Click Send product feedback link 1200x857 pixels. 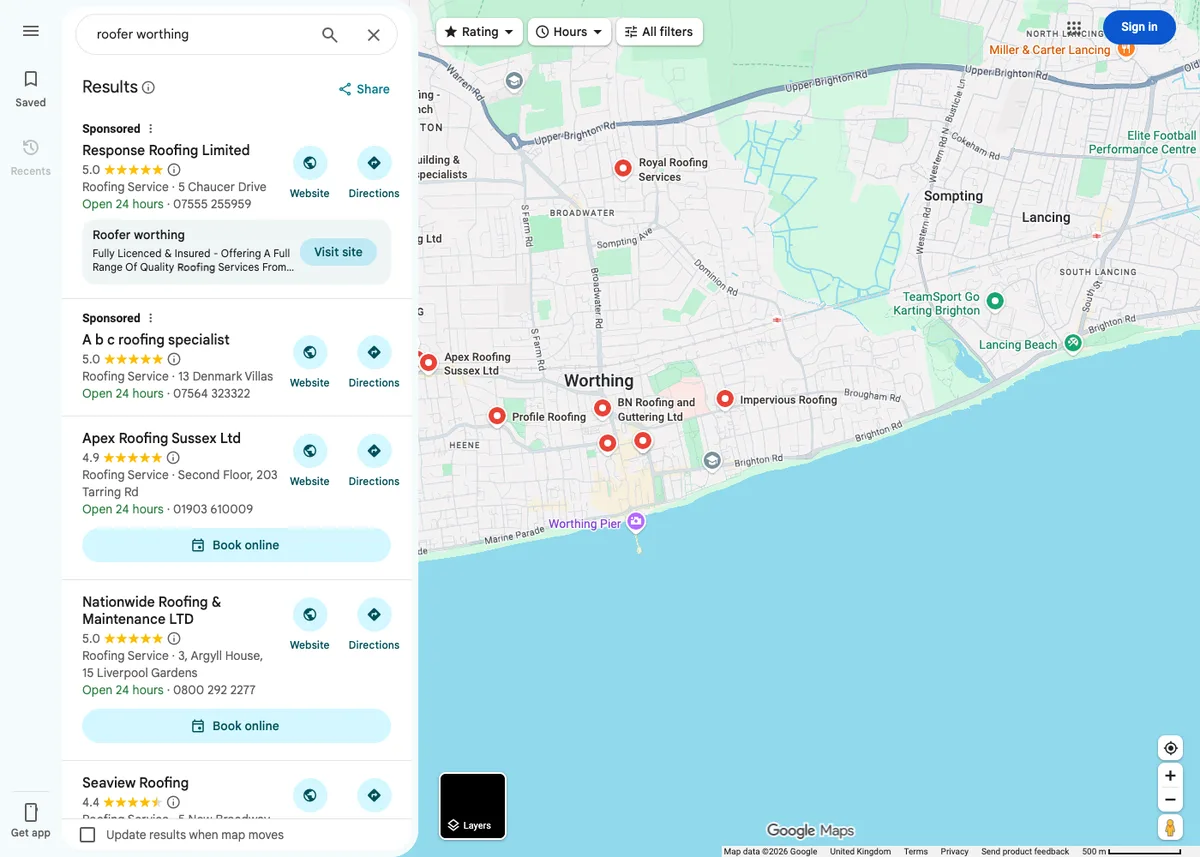pos(1025,852)
